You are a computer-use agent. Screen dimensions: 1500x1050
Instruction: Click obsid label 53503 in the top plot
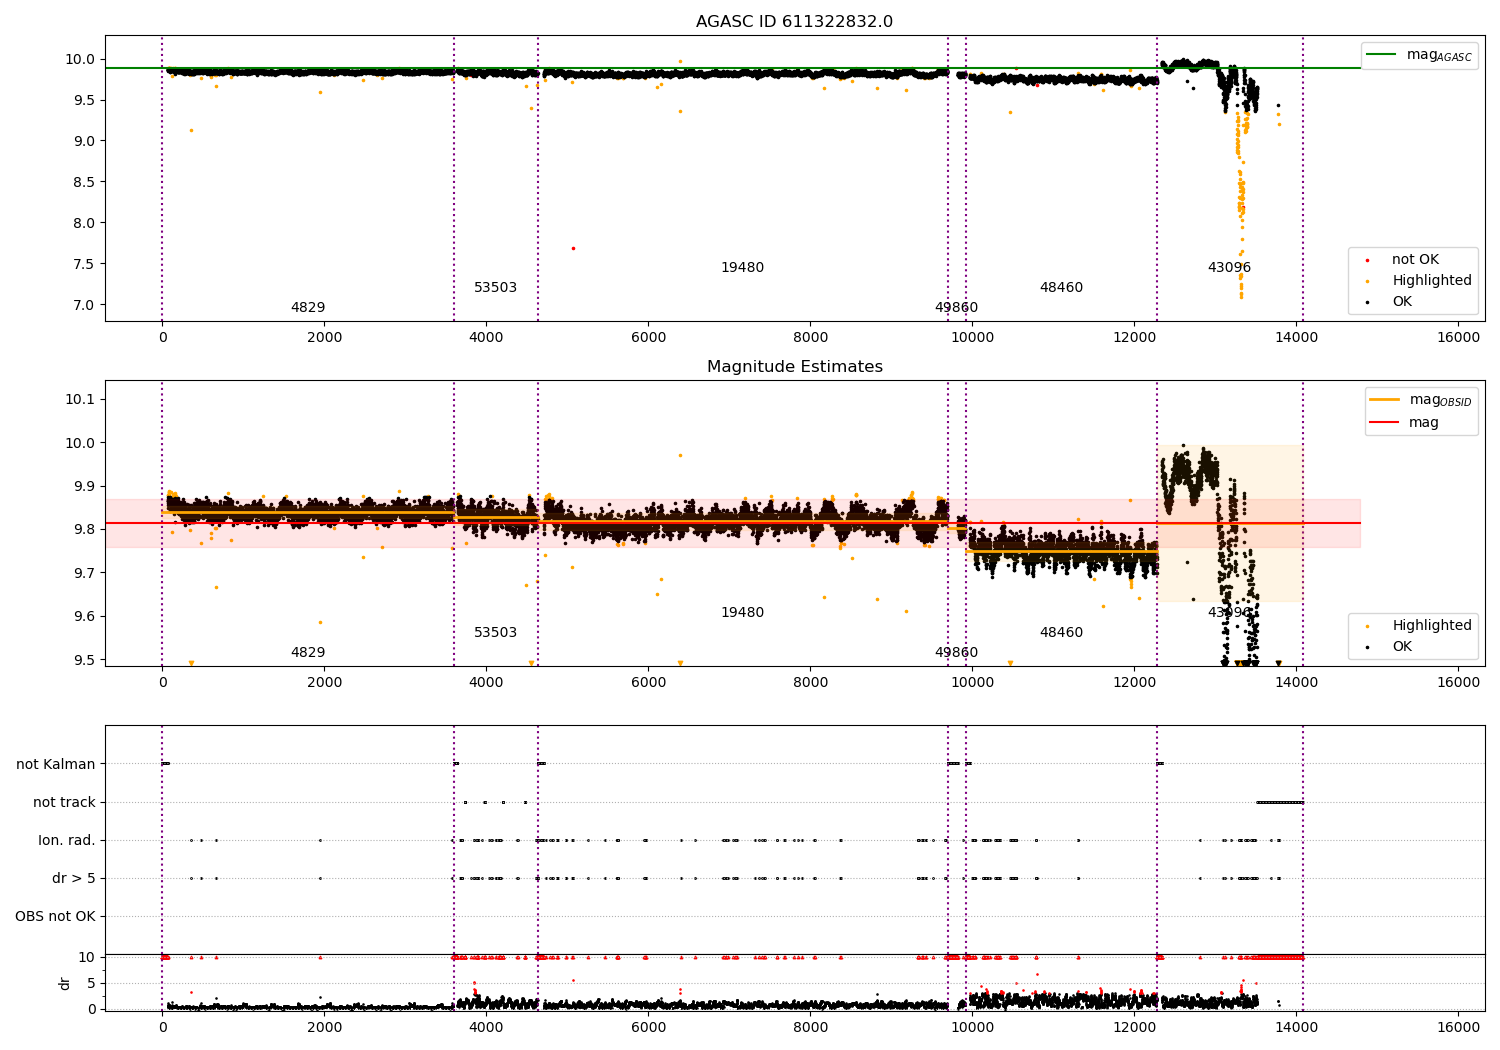pos(495,288)
